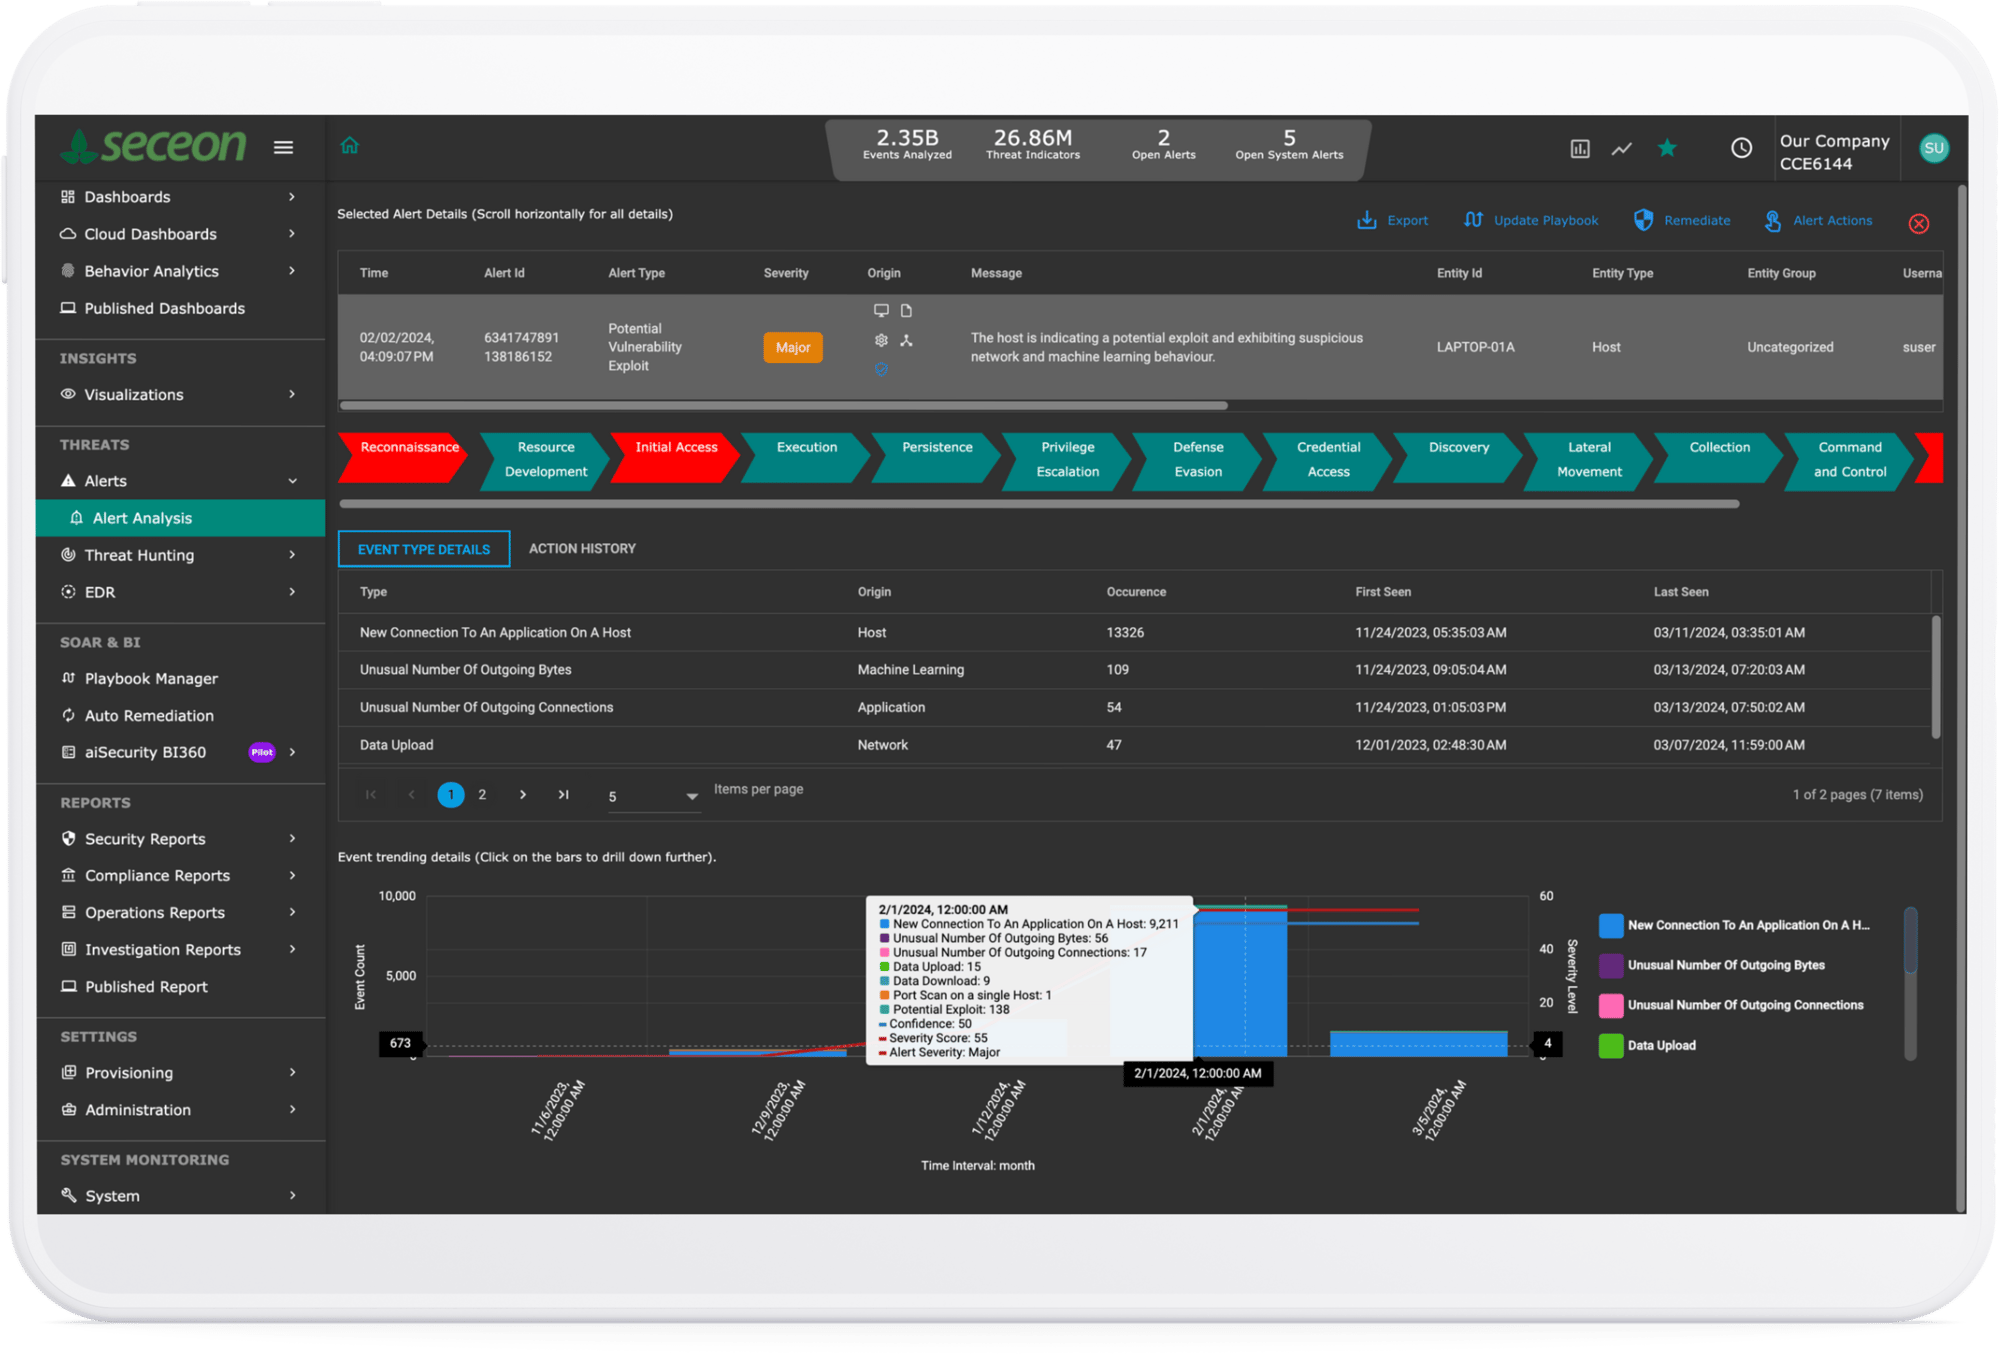Click the Data Upload event type row
The width and height of the screenshot is (2000, 1355).
point(1134,745)
